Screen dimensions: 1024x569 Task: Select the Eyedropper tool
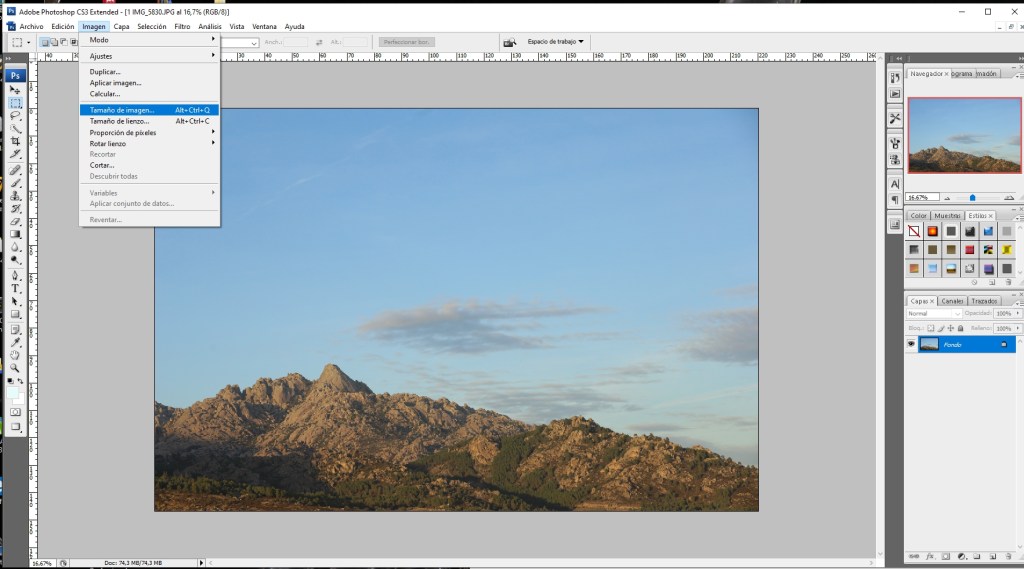point(16,341)
